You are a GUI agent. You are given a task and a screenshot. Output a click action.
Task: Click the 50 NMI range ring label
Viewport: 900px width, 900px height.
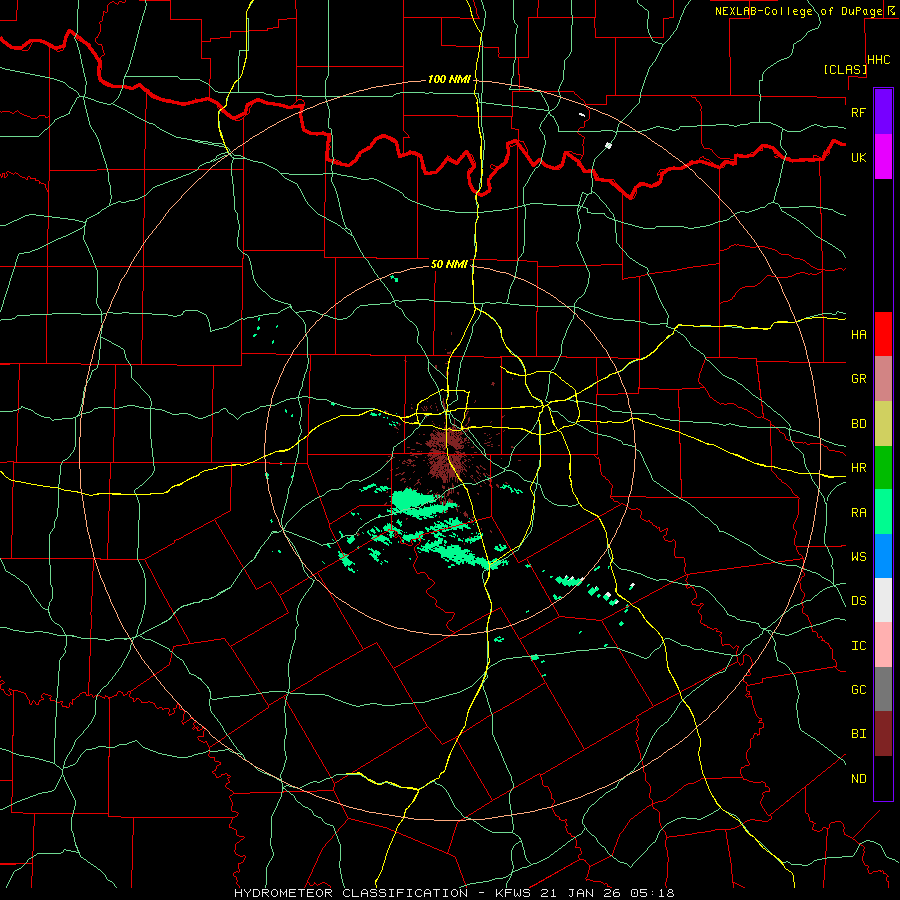tap(449, 264)
